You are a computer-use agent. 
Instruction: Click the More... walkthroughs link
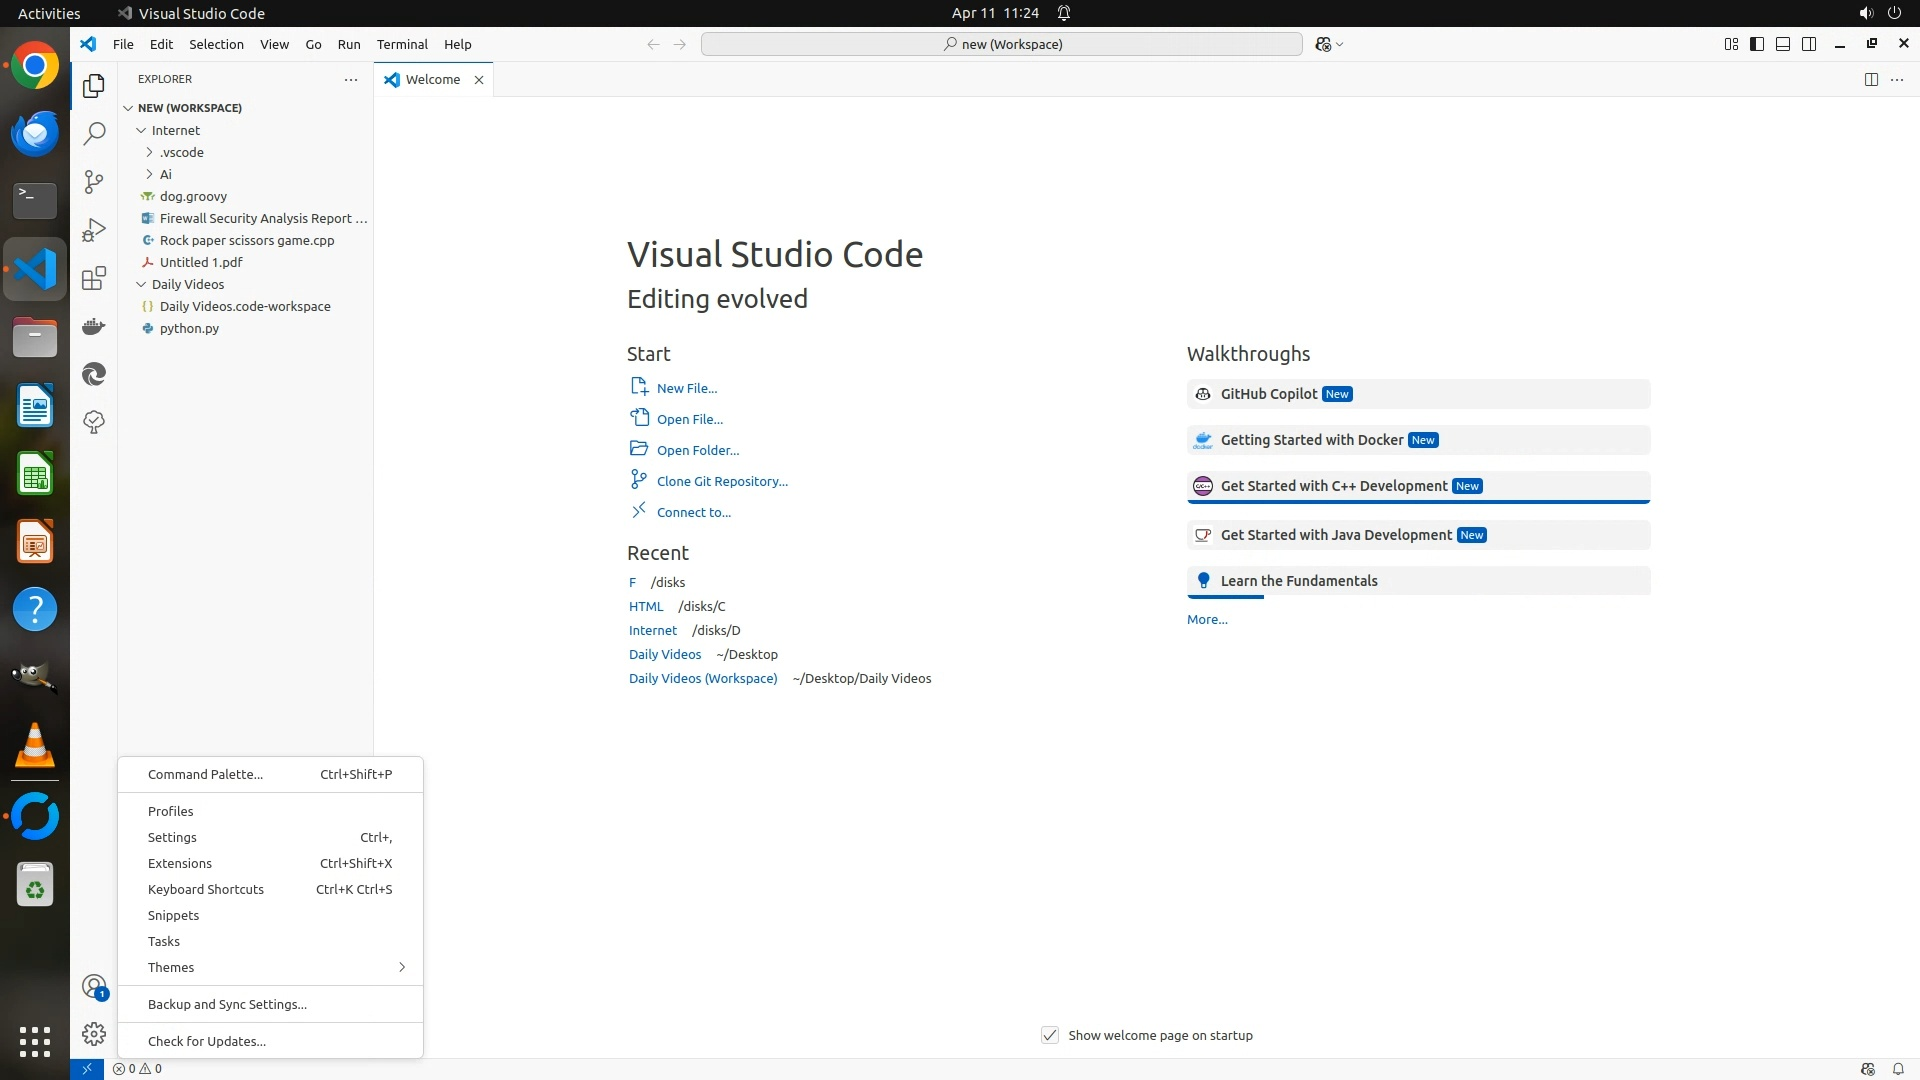click(1207, 619)
